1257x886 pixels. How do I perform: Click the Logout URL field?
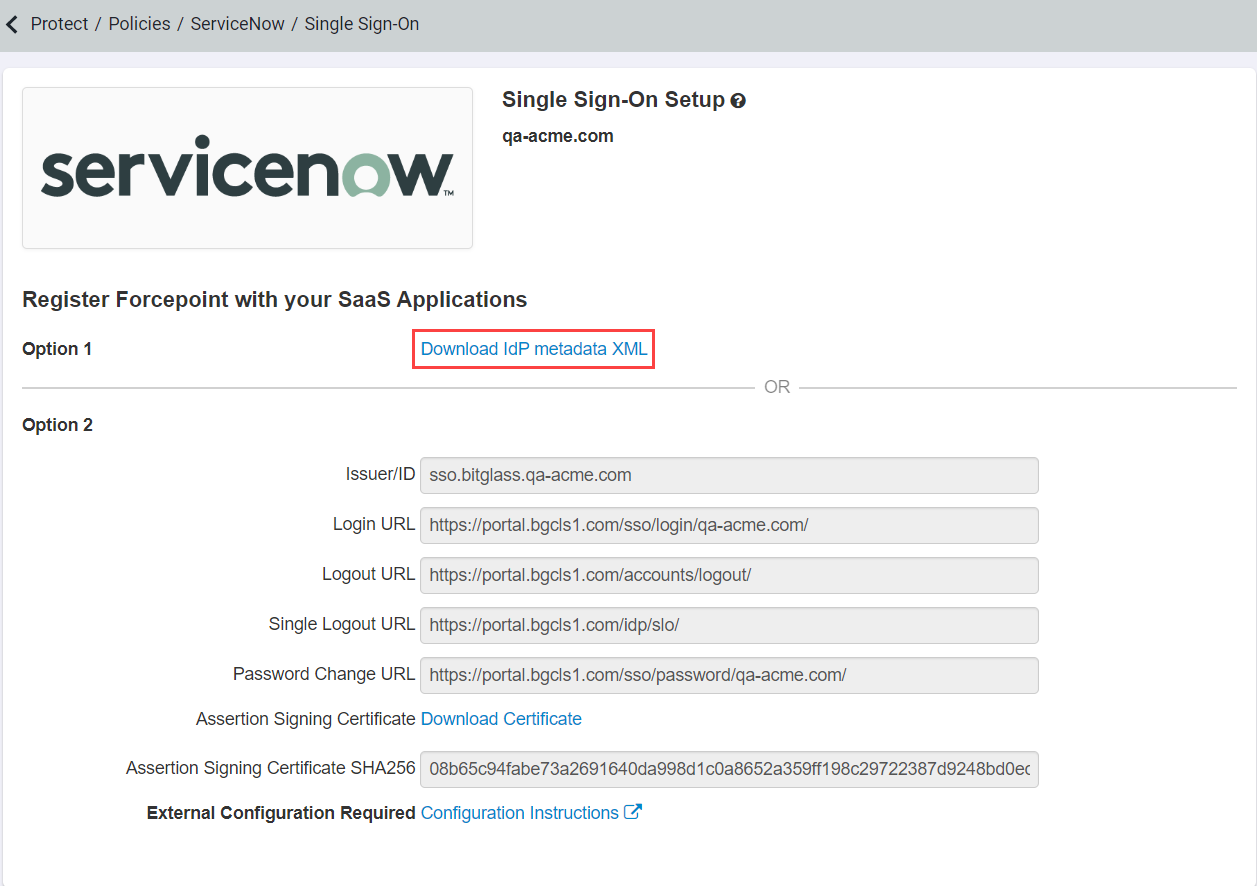pyautogui.click(x=730, y=575)
